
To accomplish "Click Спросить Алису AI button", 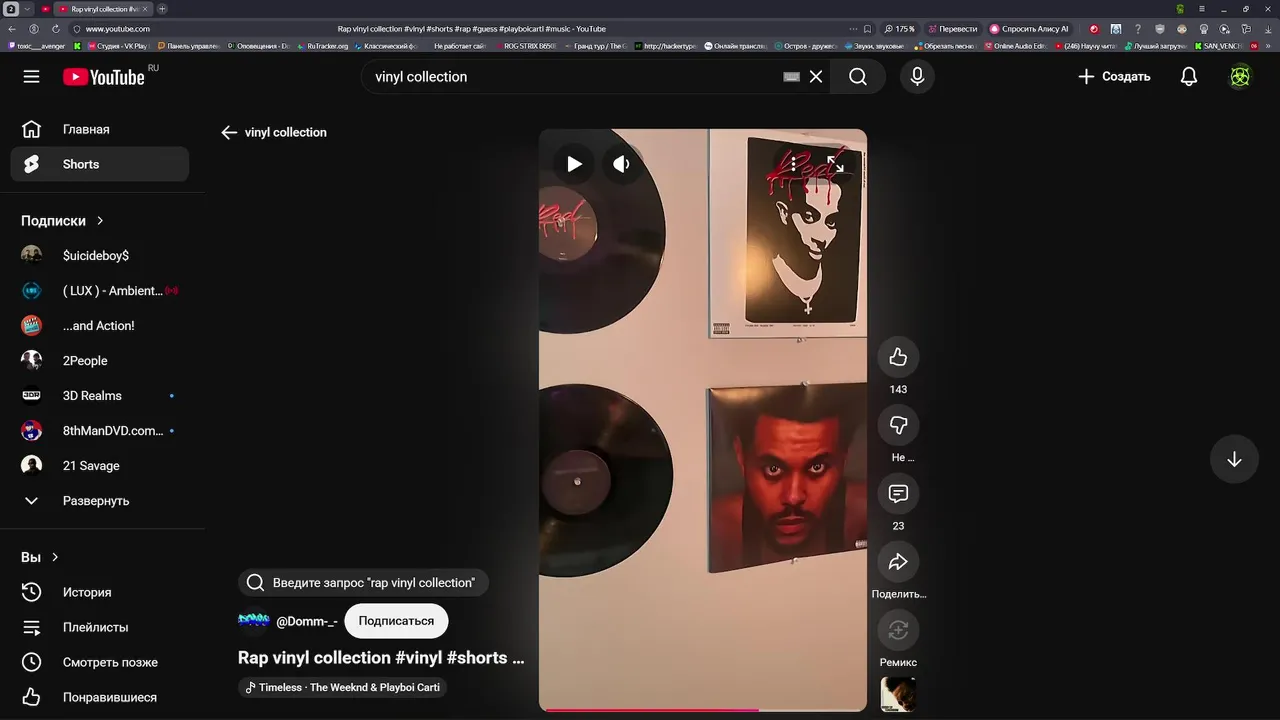I will [x=1029, y=29].
